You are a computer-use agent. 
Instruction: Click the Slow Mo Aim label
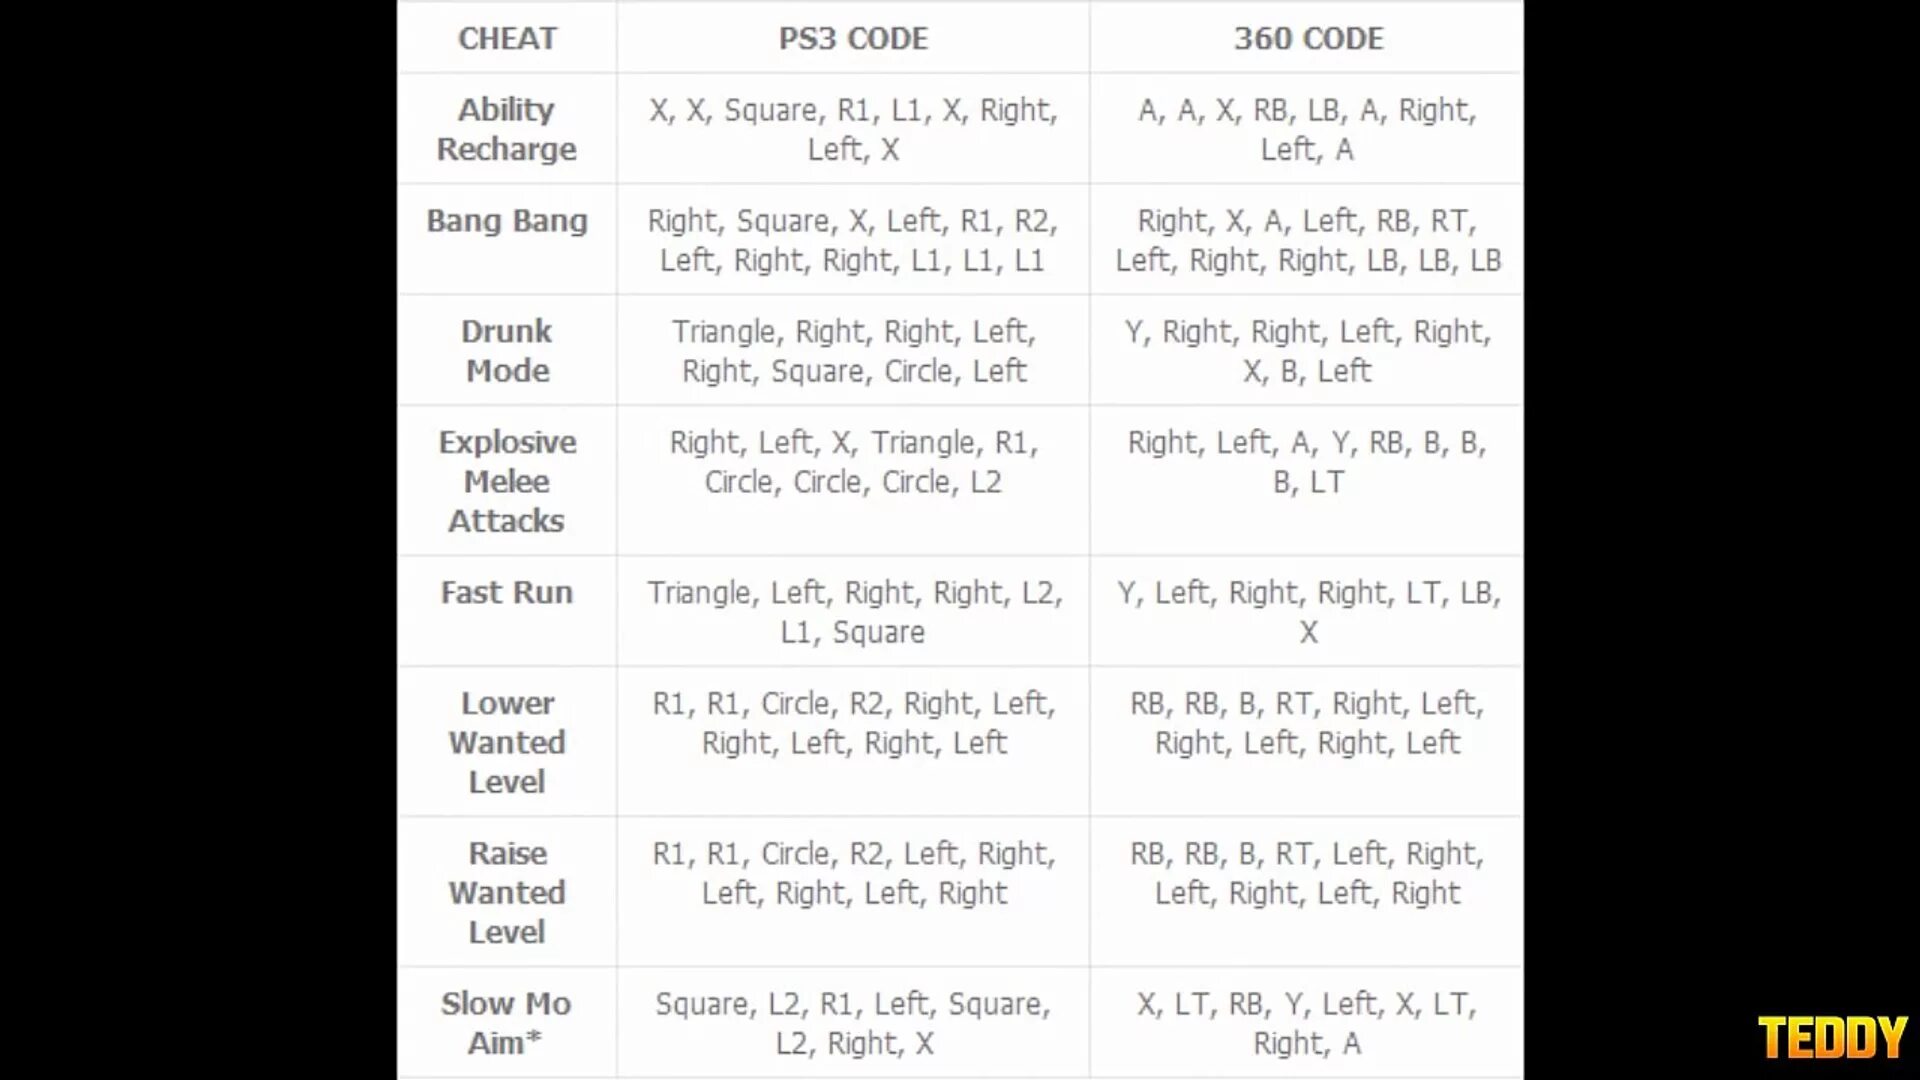click(506, 1022)
